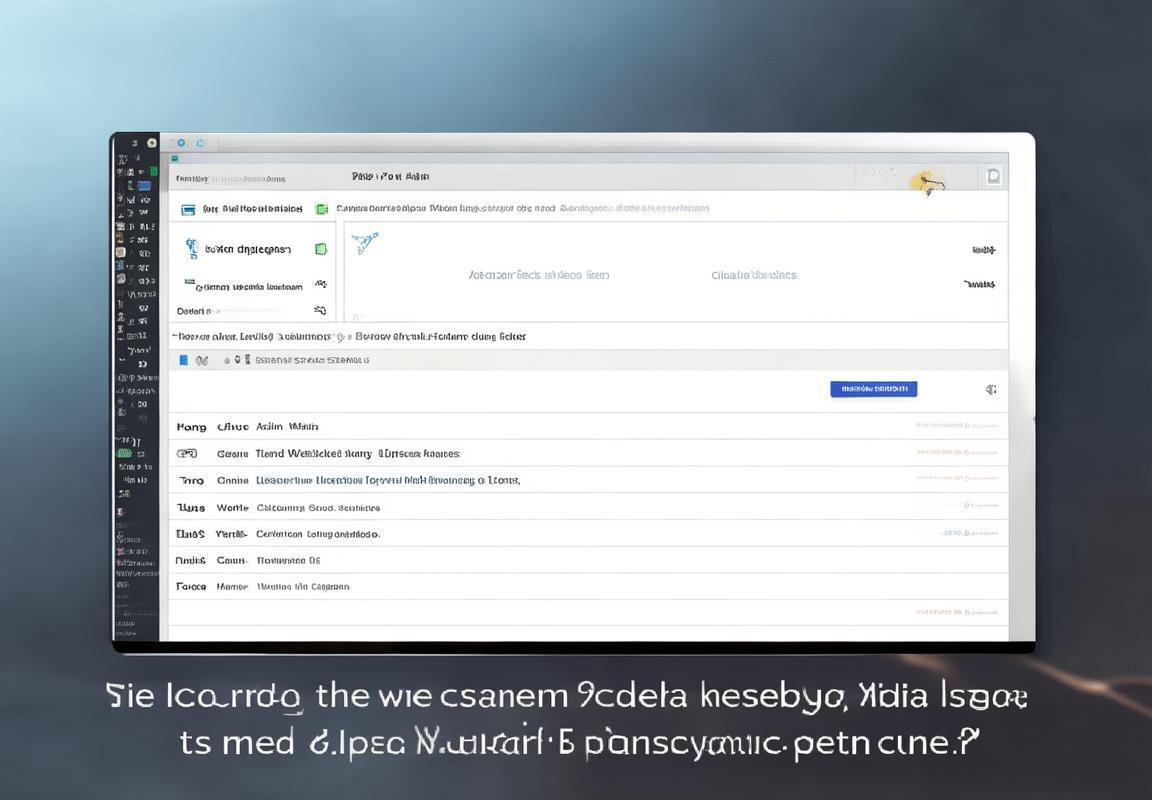Select the blue highlighted item in the dark sidebar
This screenshot has width=1152, height=800.
(x=143, y=186)
